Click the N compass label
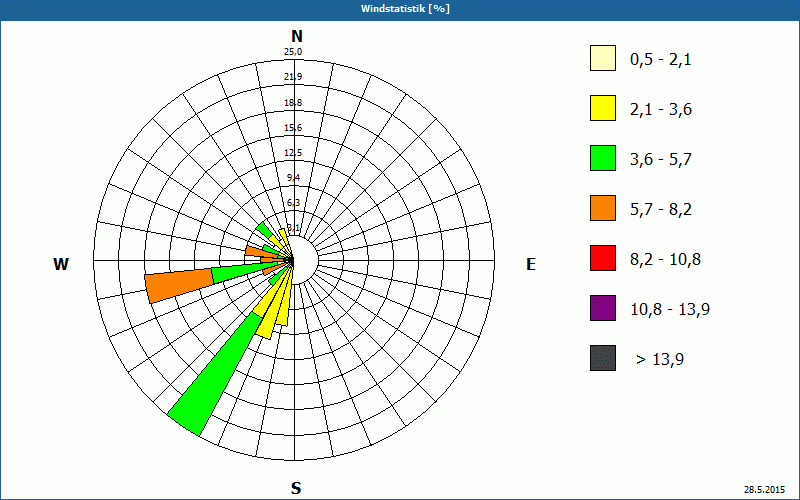This screenshot has height=500, width=800. pyautogui.click(x=296, y=36)
